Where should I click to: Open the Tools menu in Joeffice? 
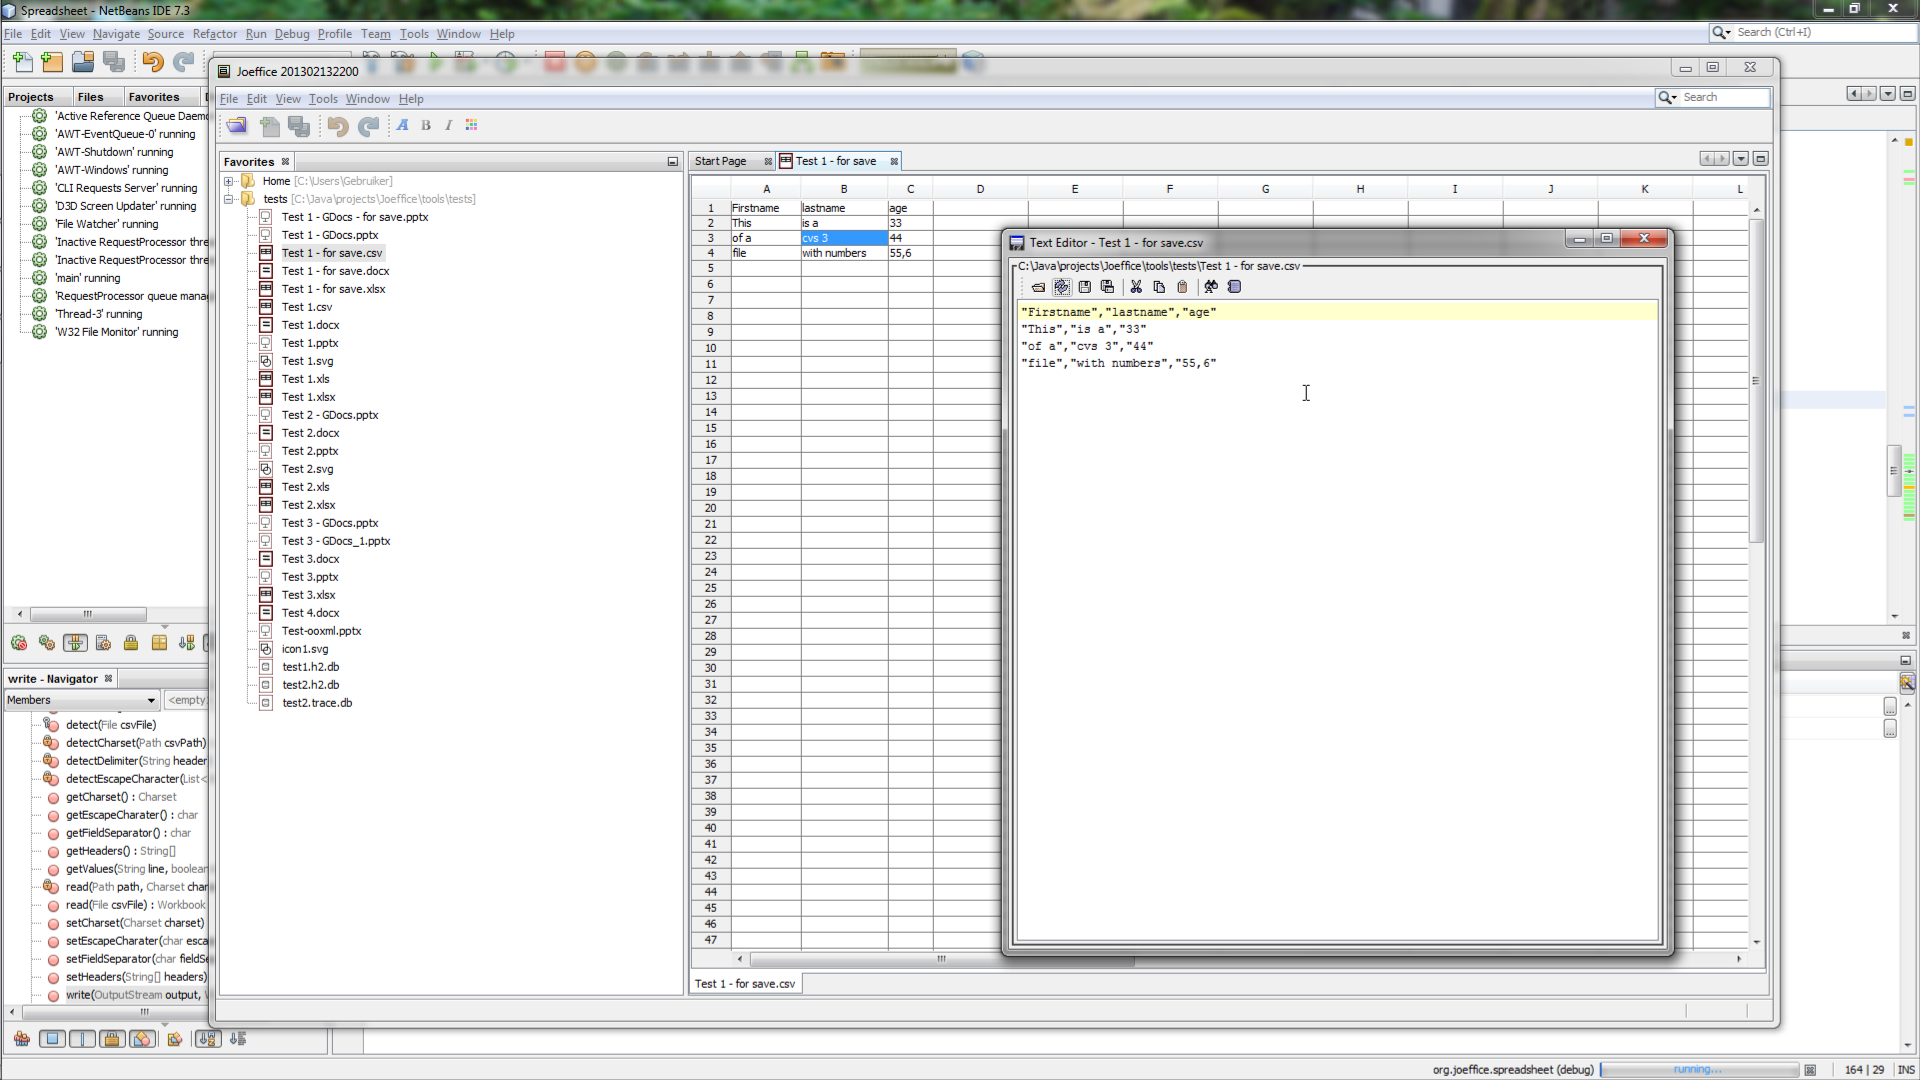[x=323, y=98]
